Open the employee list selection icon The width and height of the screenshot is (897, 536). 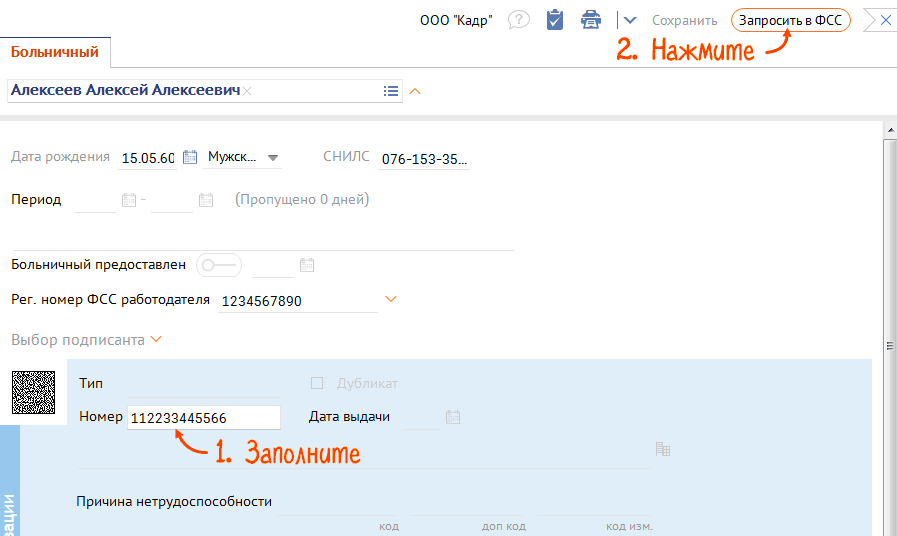(x=391, y=91)
